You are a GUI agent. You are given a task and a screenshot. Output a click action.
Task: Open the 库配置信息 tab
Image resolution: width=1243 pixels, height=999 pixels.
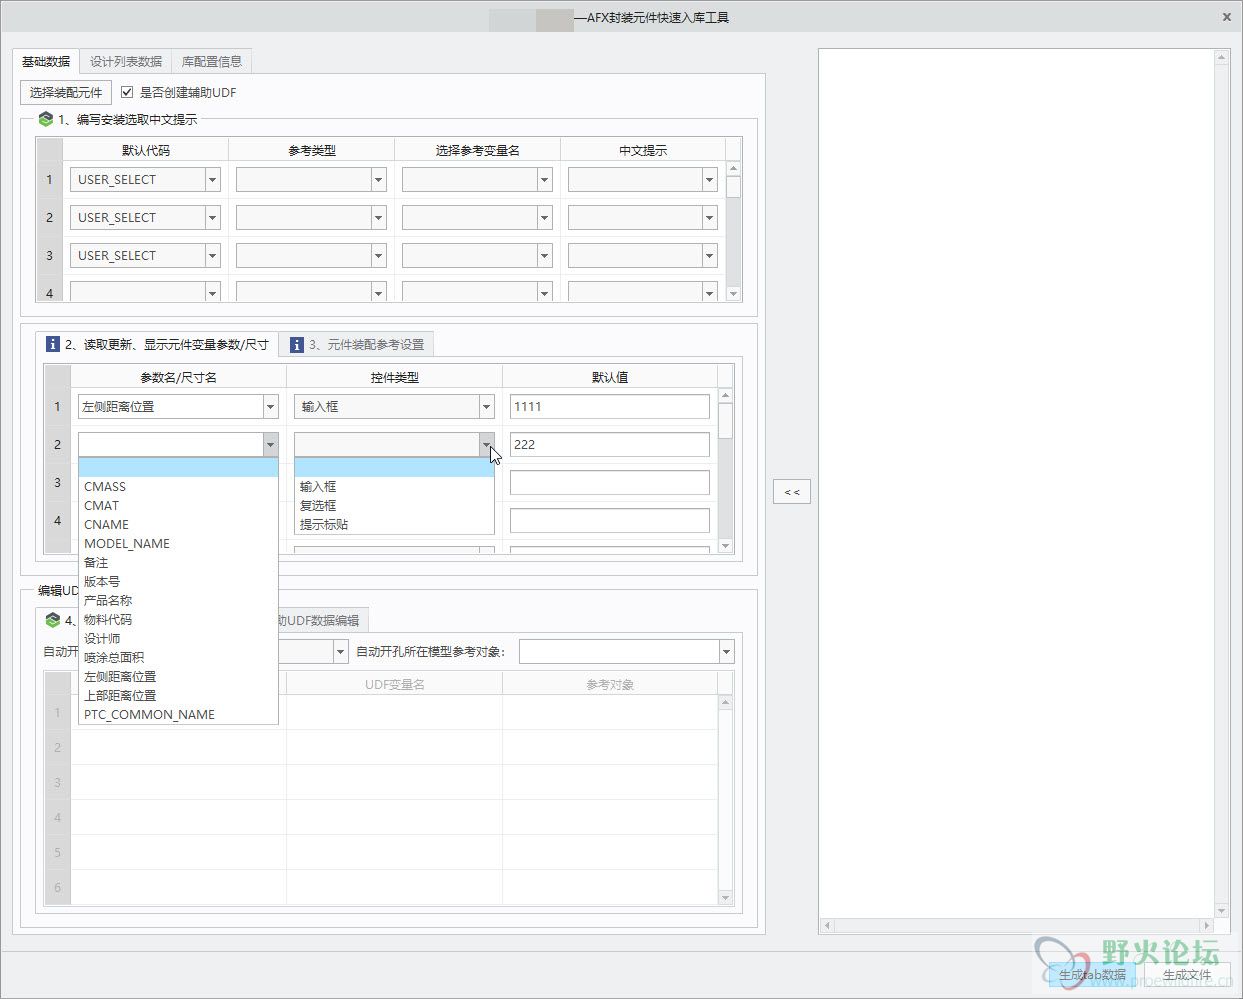tap(212, 61)
